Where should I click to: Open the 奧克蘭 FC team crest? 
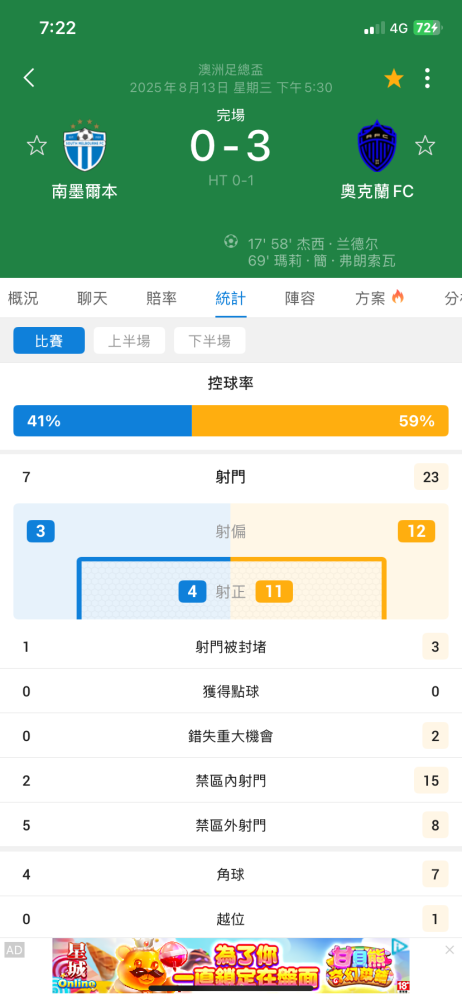pos(377,145)
